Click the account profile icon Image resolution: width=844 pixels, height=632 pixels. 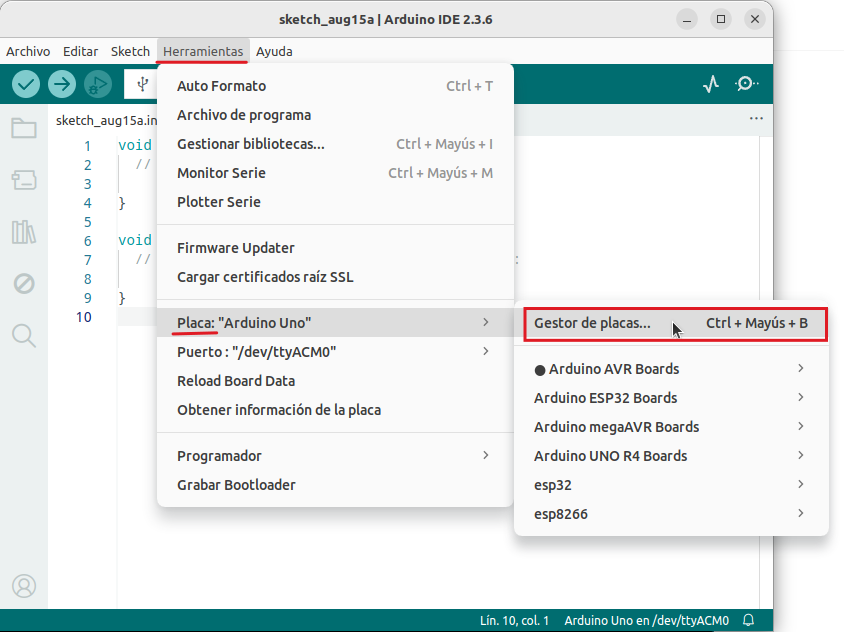point(24,586)
